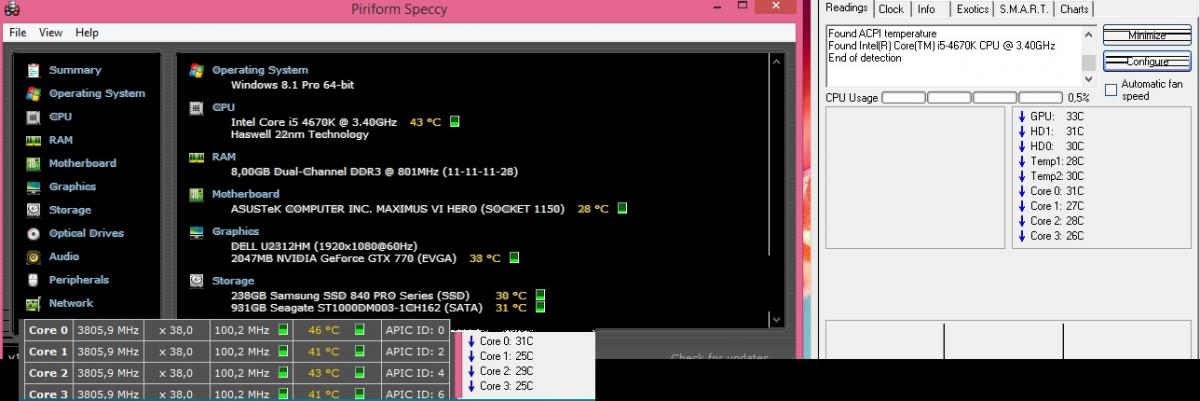Click the 'APIC ID: 2' cell
The image size is (1200, 401).
415,352
